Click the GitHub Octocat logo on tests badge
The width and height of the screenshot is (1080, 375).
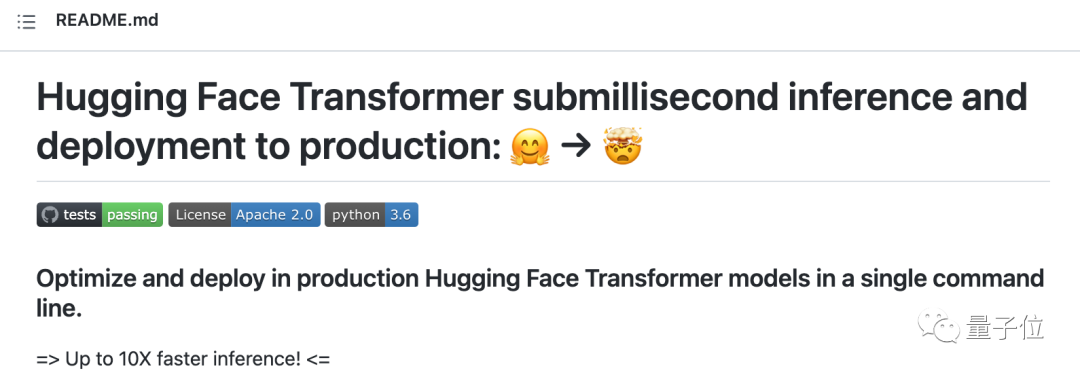click(x=50, y=214)
